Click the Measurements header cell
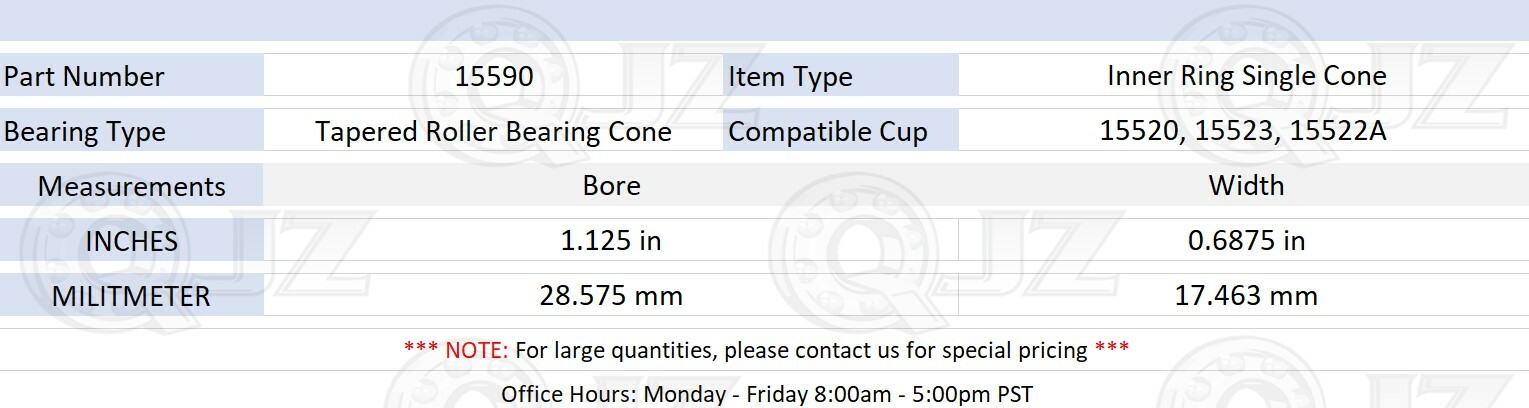The image size is (1529, 408). pos(131,186)
